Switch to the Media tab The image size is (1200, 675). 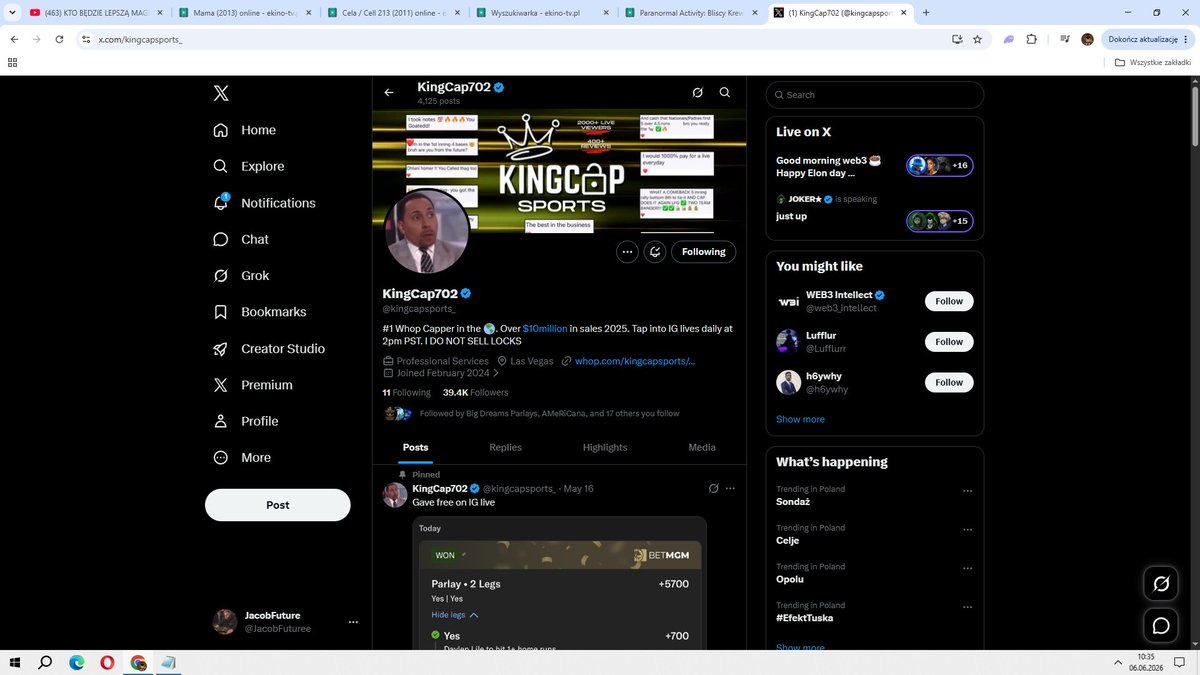click(702, 447)
